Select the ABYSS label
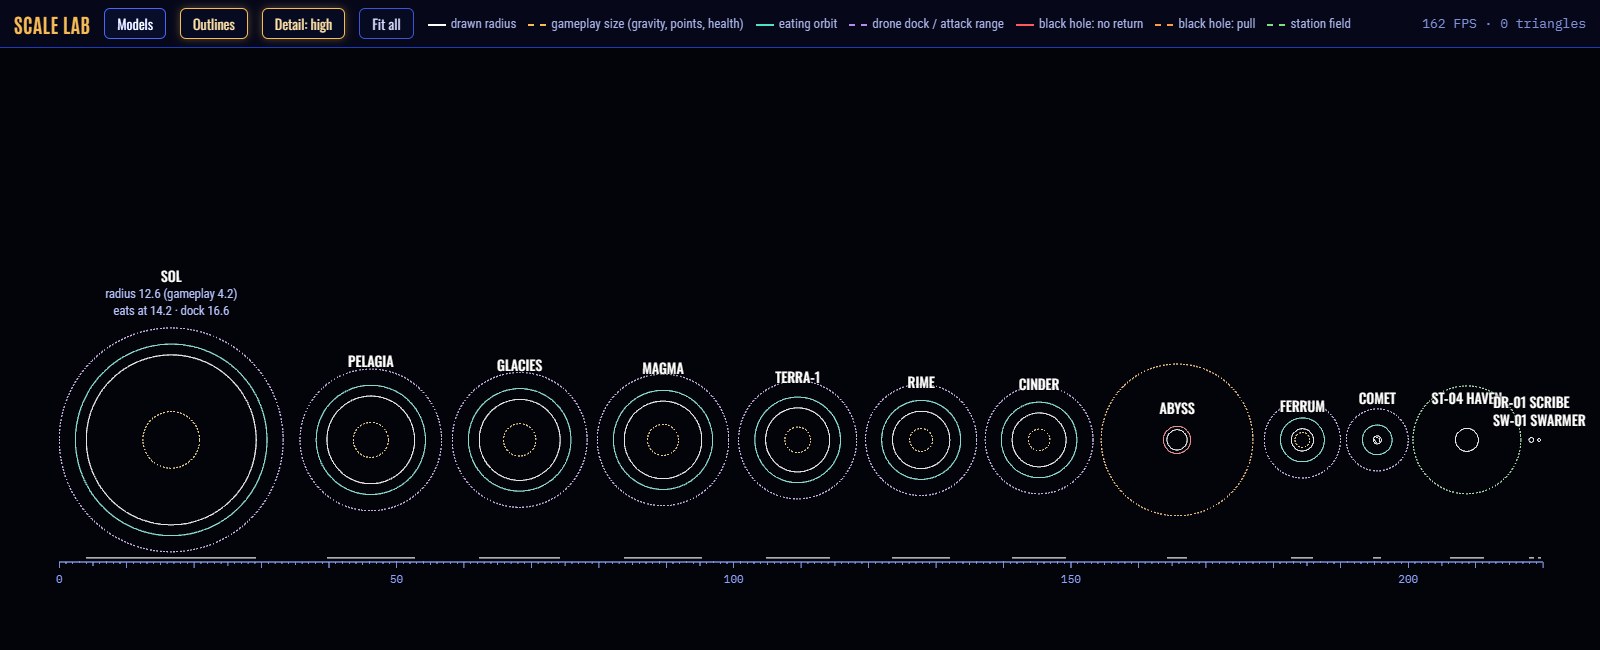The height and width of the screenshot is (650, 1600). tap(1177, 408)
